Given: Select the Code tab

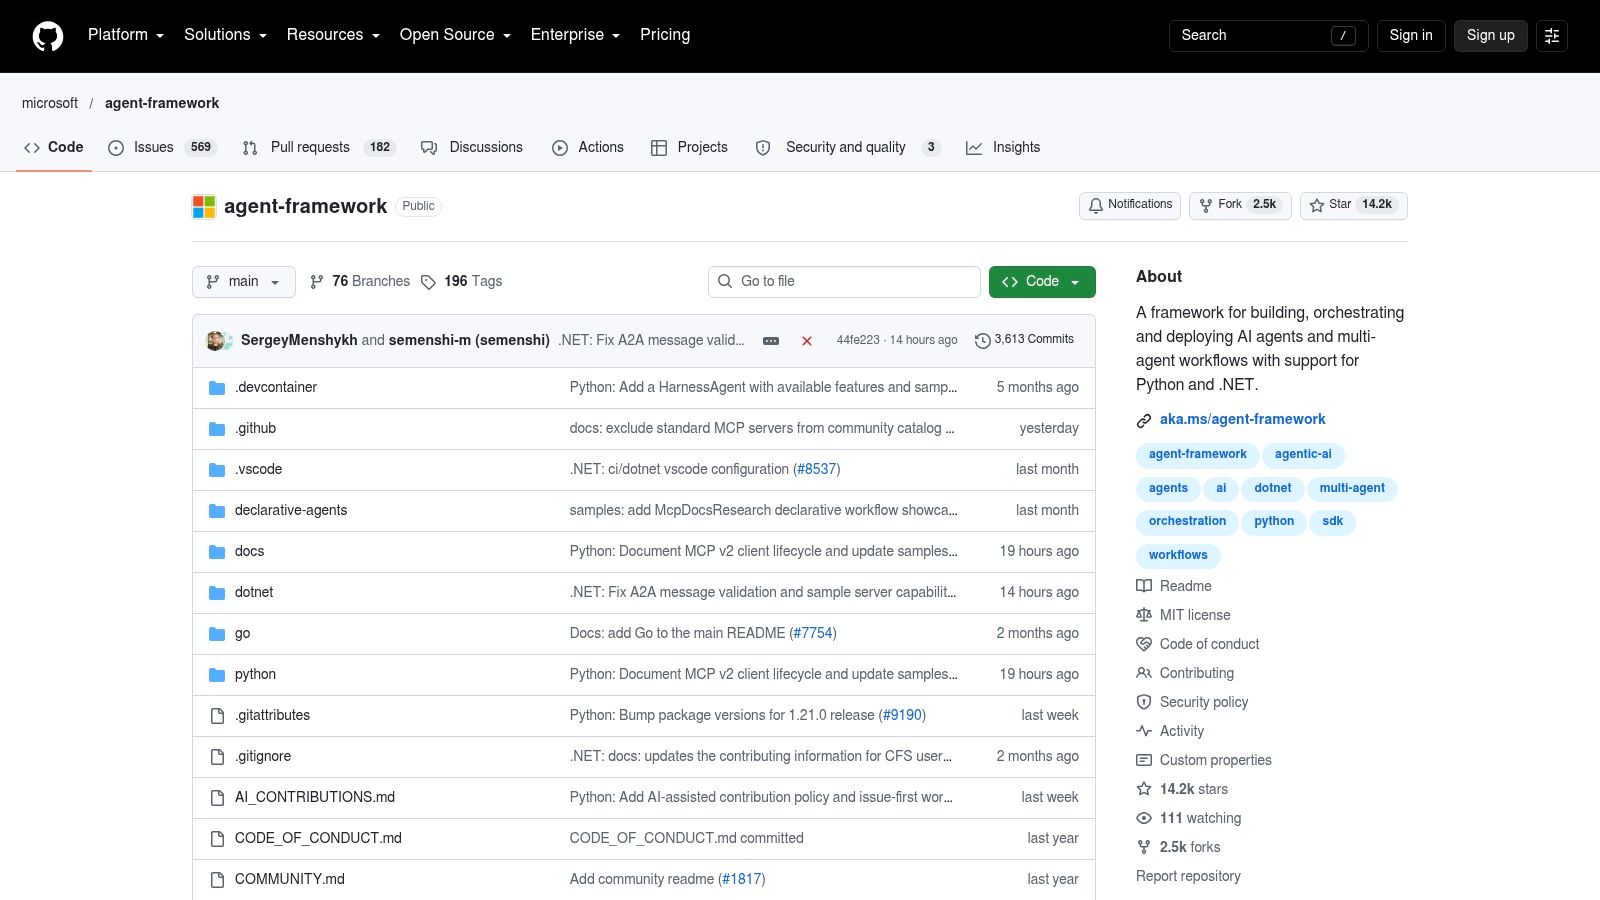Looking at the screenshot, I should (x=54, y=147).
